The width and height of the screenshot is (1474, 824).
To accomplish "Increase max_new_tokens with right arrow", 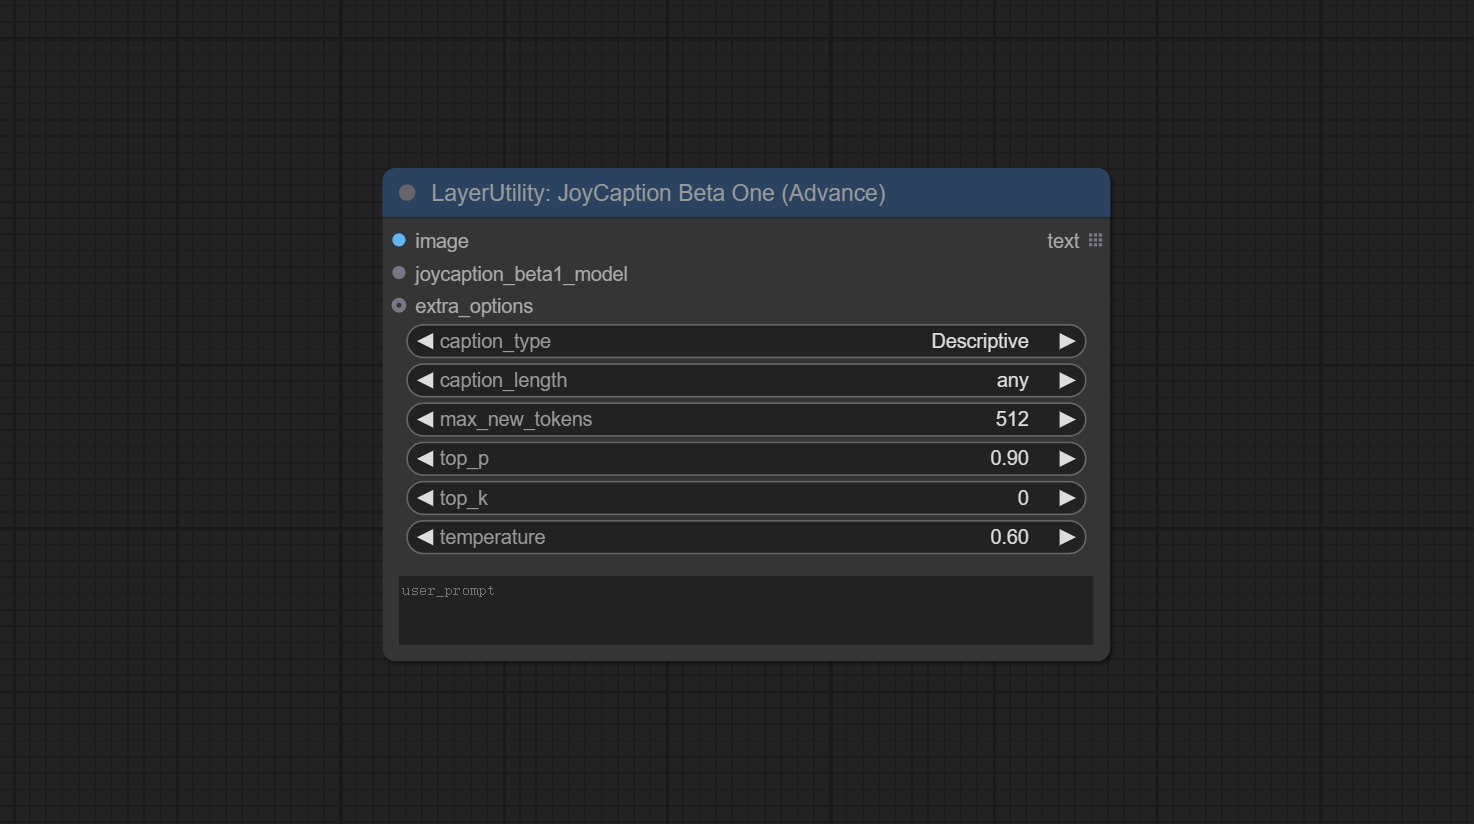I will tap(1066, 419).
